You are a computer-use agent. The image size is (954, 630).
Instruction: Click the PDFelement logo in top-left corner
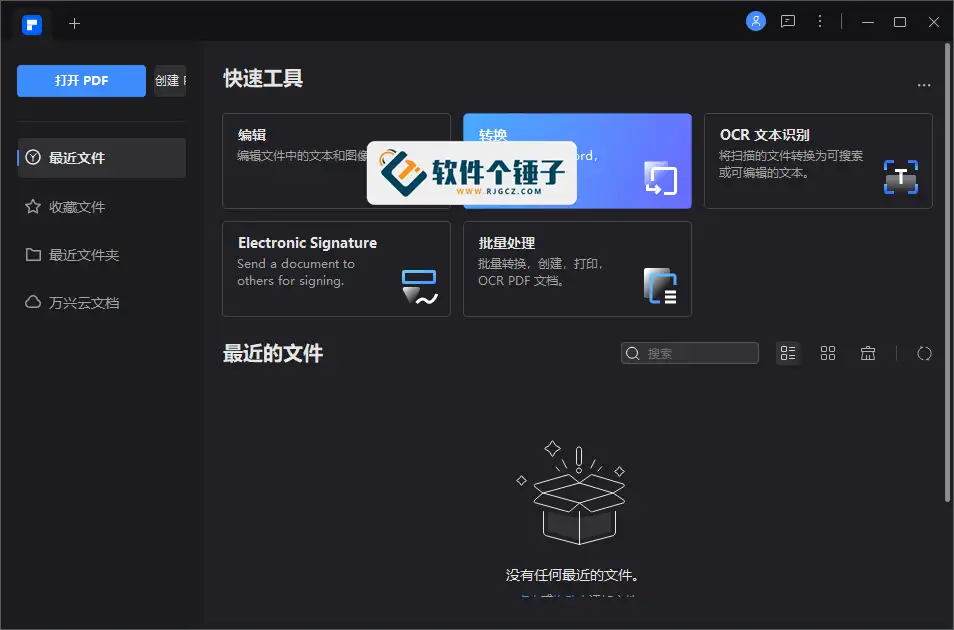(31, 24)
